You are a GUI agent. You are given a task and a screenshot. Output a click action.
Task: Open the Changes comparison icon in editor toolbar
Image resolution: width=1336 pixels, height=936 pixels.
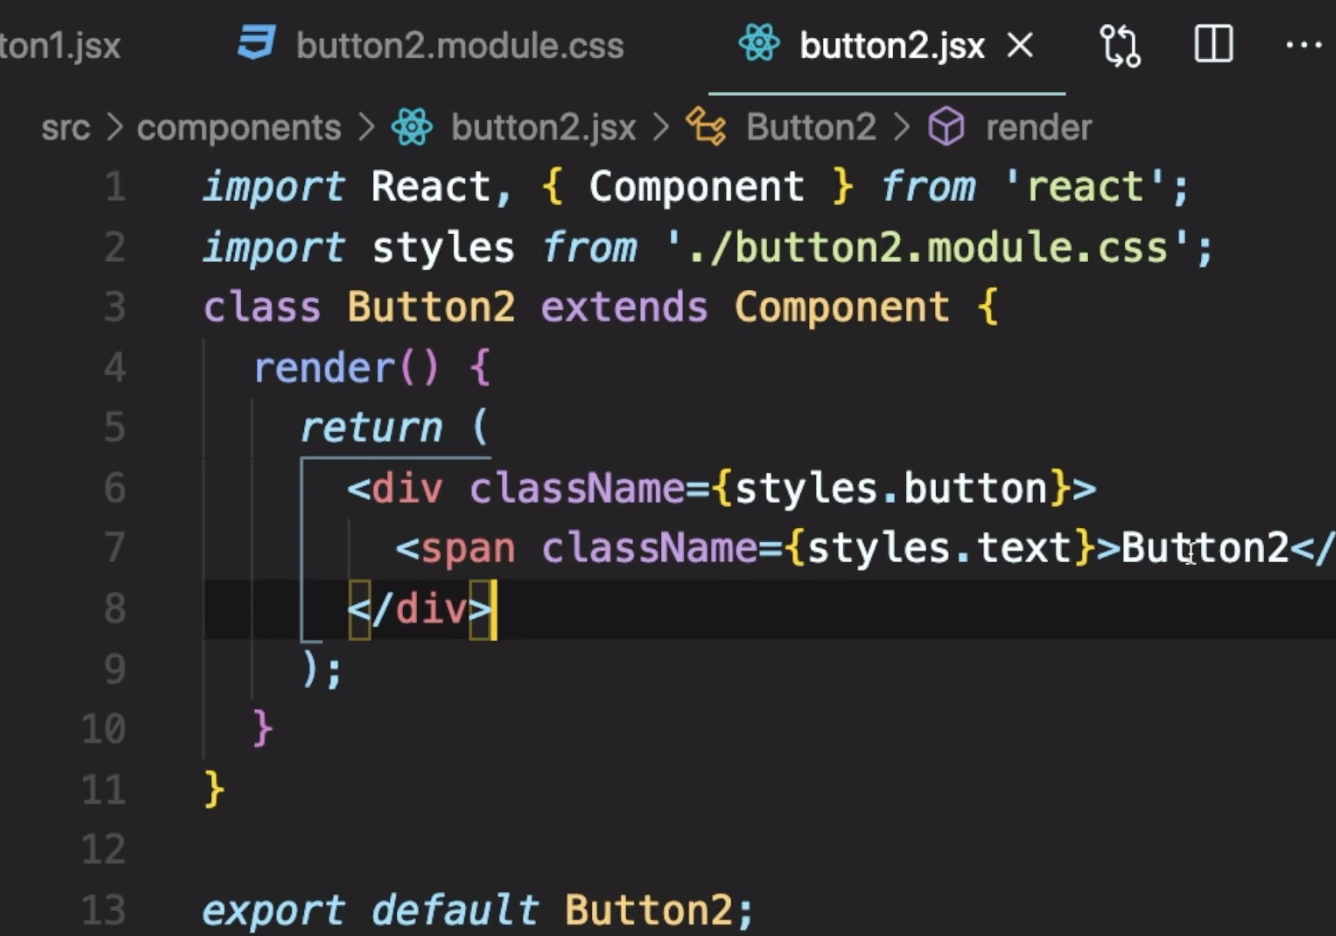1119,44
